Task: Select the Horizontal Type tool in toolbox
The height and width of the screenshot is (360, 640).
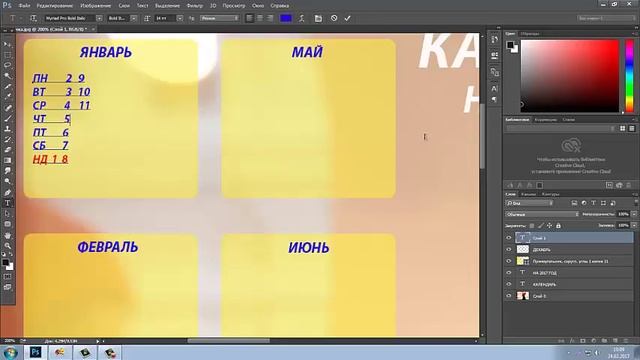Action: tap(7, 203)
